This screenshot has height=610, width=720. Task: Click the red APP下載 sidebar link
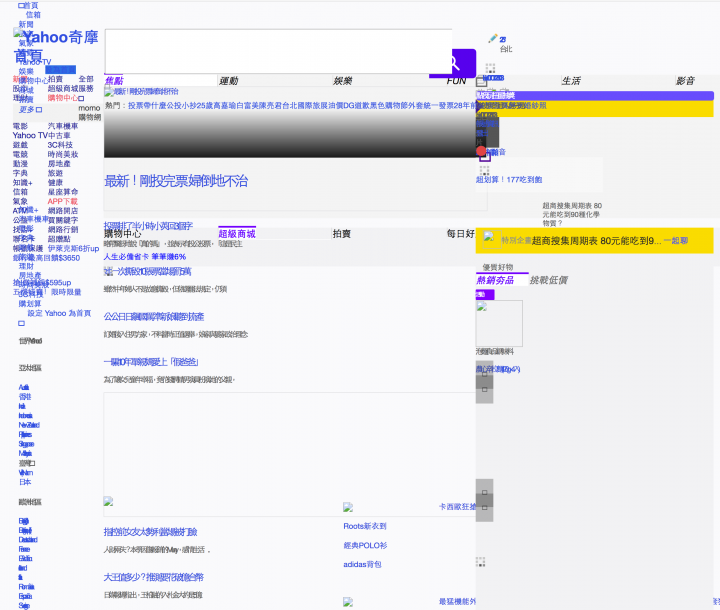(x=62, y=202)
